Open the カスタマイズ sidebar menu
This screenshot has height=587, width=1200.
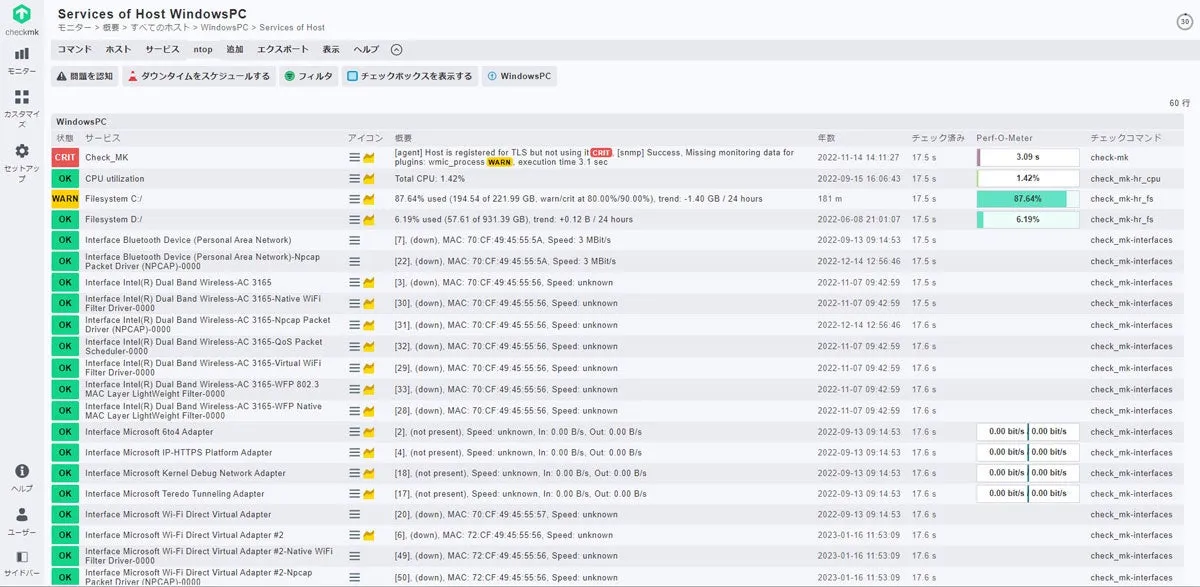click(22, 108)
